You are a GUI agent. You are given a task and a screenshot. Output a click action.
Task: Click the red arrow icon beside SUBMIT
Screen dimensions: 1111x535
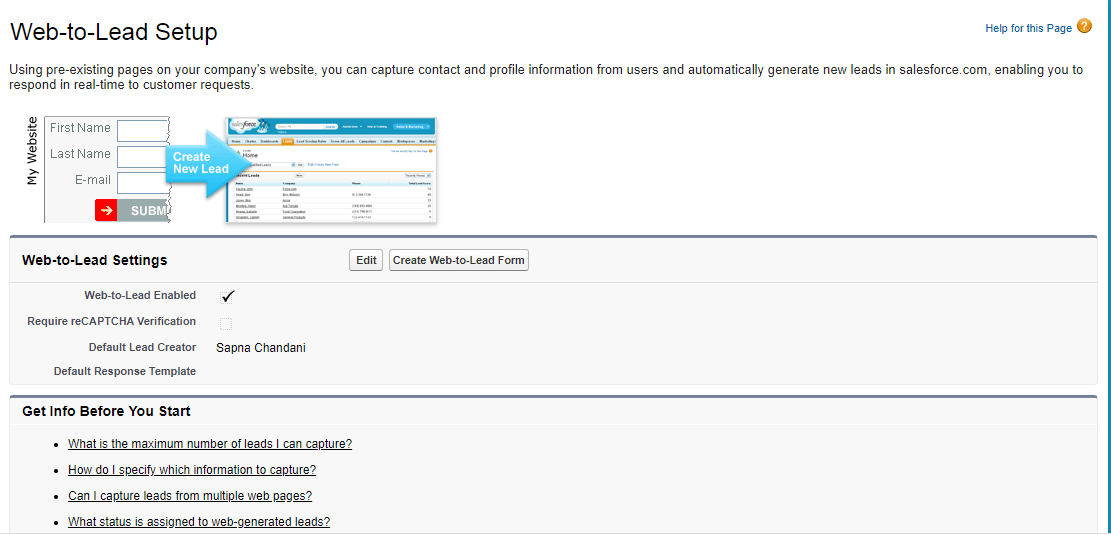click(x=106, y=211)
